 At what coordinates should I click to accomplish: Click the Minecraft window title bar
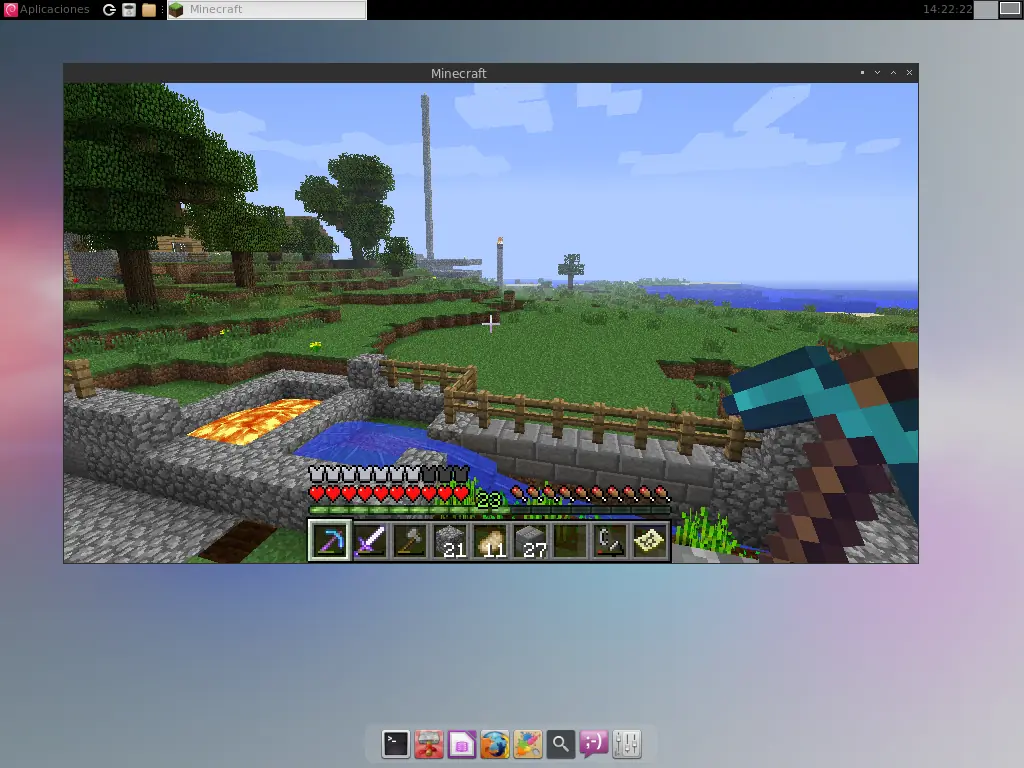(x=458, y=73)
